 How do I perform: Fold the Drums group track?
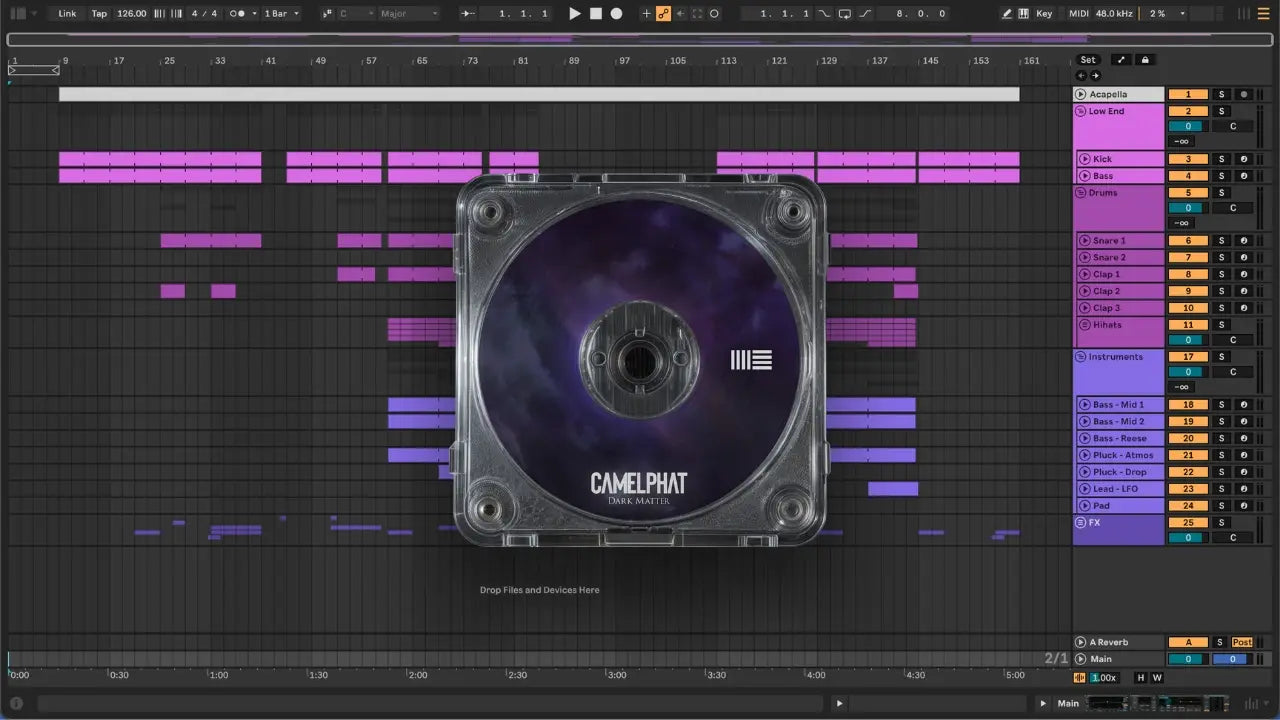click(1081, 192)
